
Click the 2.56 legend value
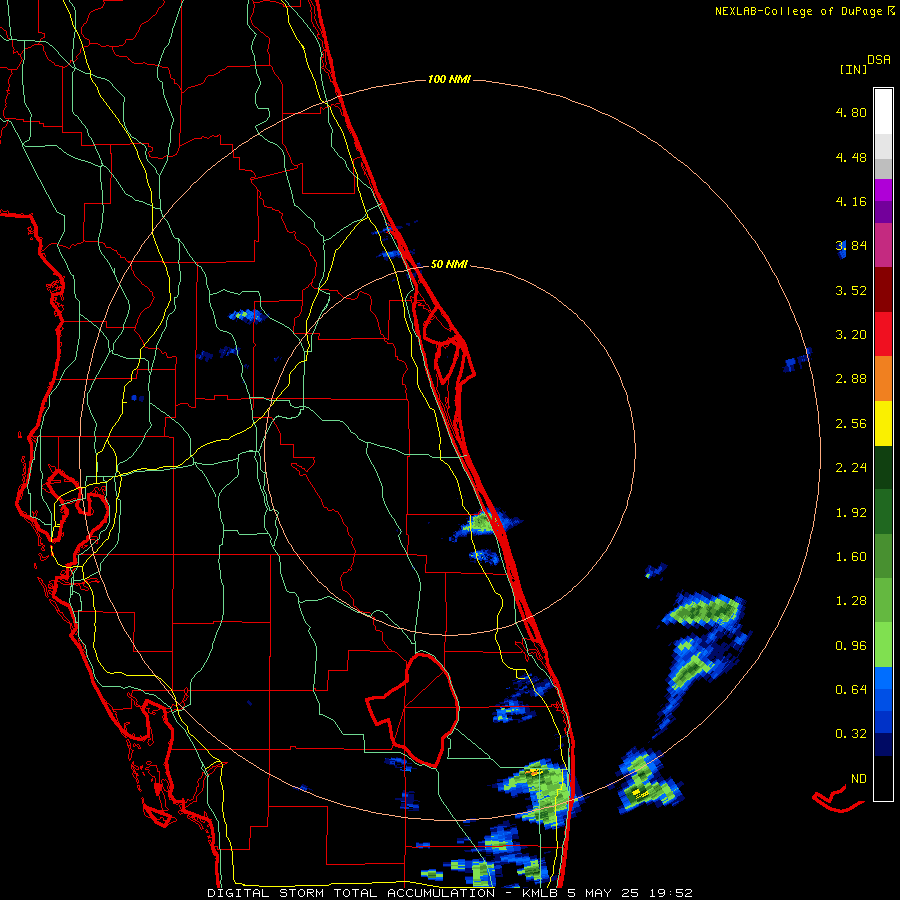point(851,424)
